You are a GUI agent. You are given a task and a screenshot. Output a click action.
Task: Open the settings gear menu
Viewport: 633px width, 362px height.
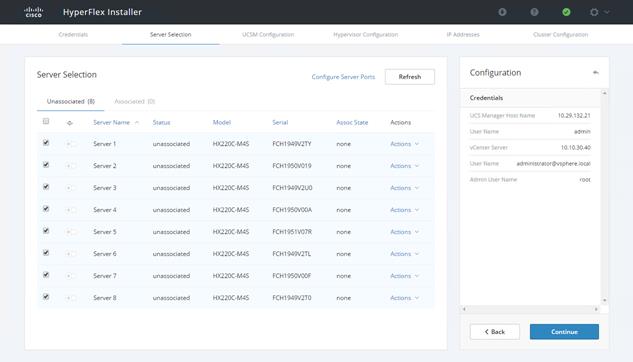pos(594,12)
